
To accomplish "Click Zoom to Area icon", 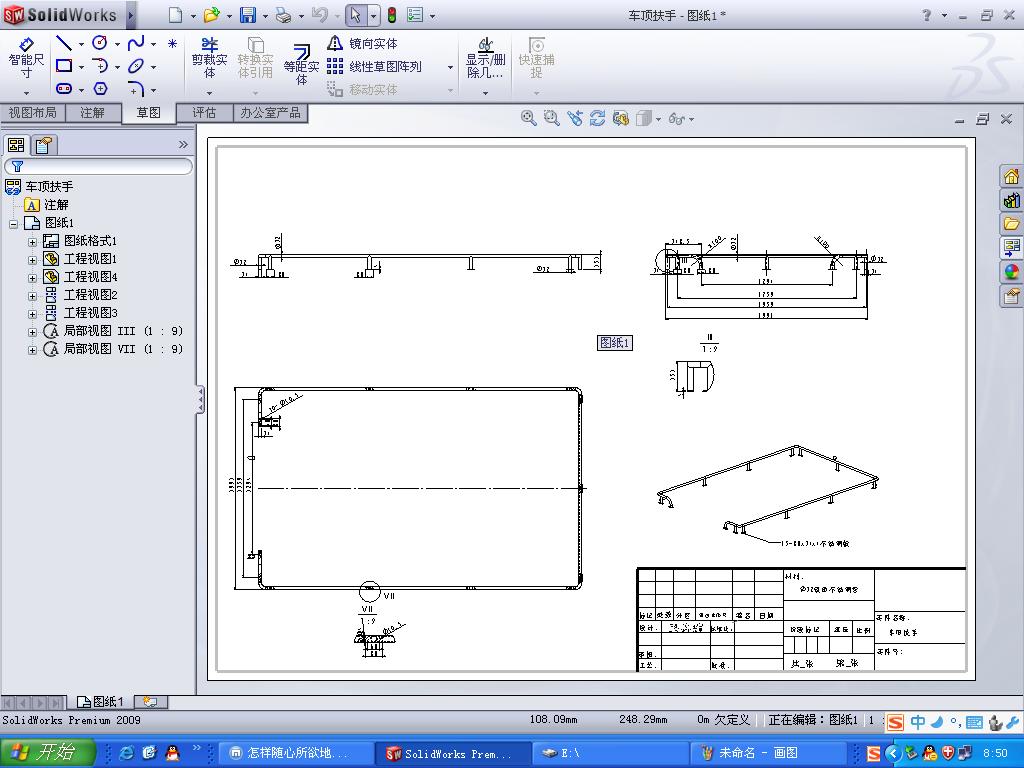I will [x=552, y=118].
